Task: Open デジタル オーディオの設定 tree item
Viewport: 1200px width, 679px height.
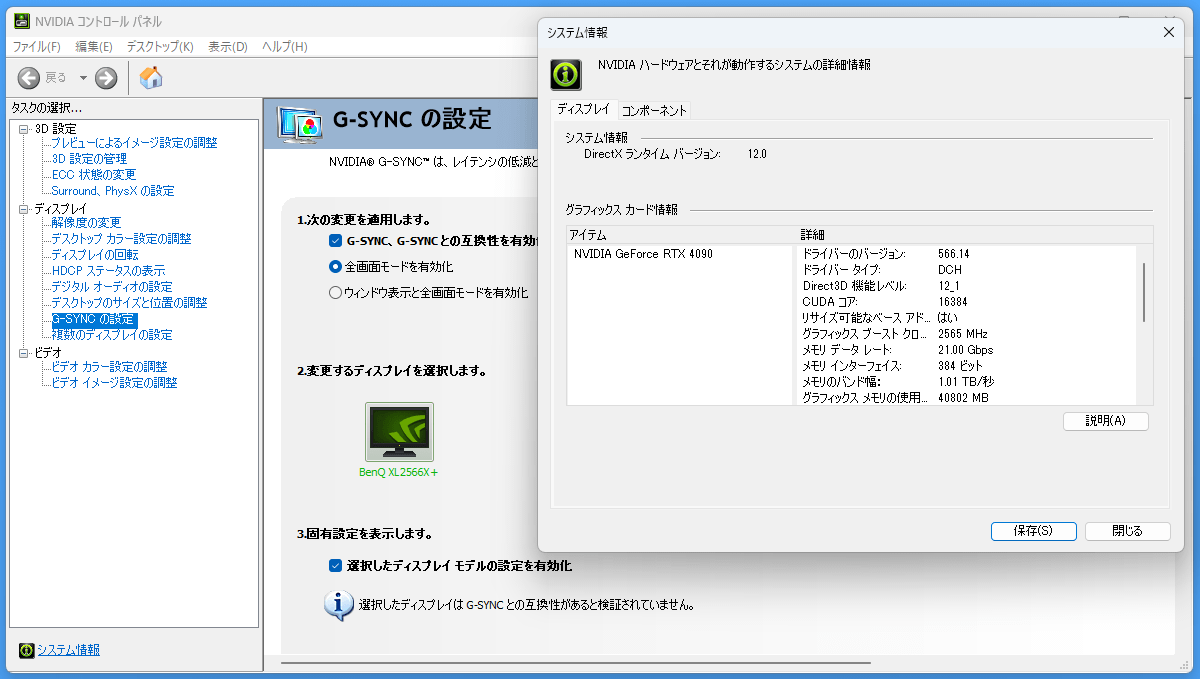Action: click(x=112, y=287)
